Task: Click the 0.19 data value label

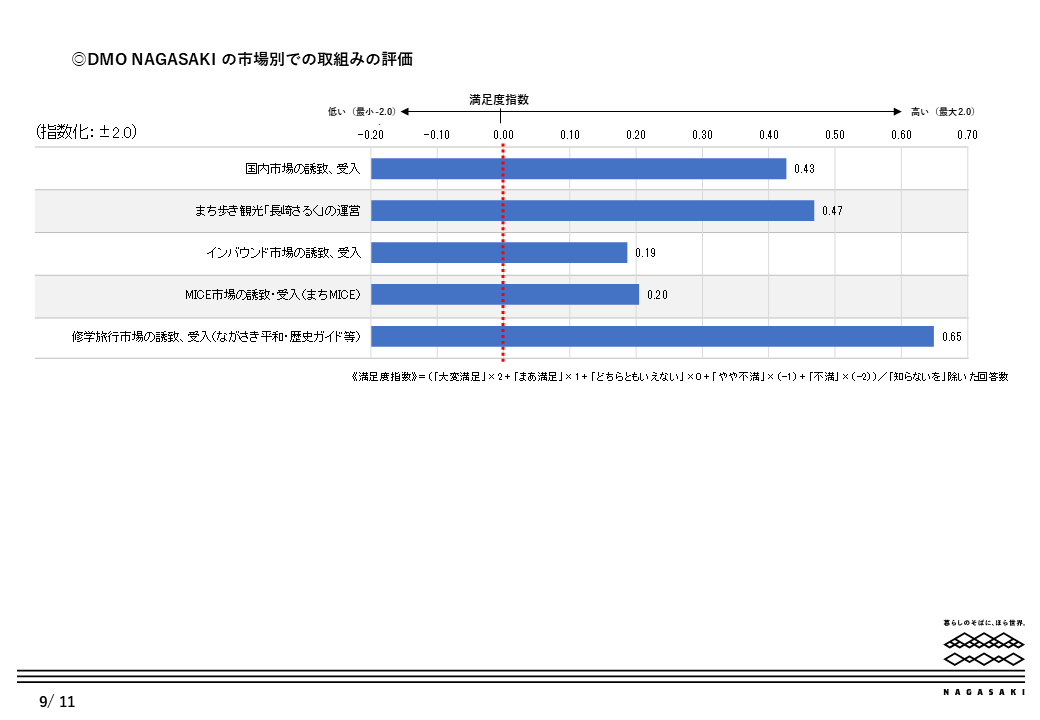Action: (x=645, y=253)
